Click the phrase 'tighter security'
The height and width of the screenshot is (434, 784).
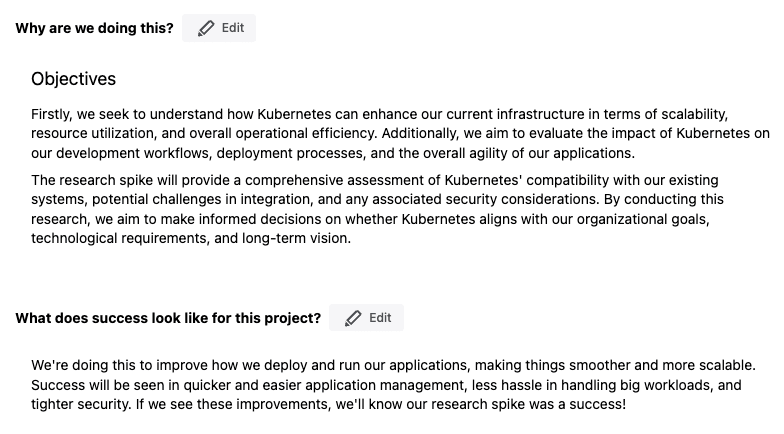click(x=80, y=404)
